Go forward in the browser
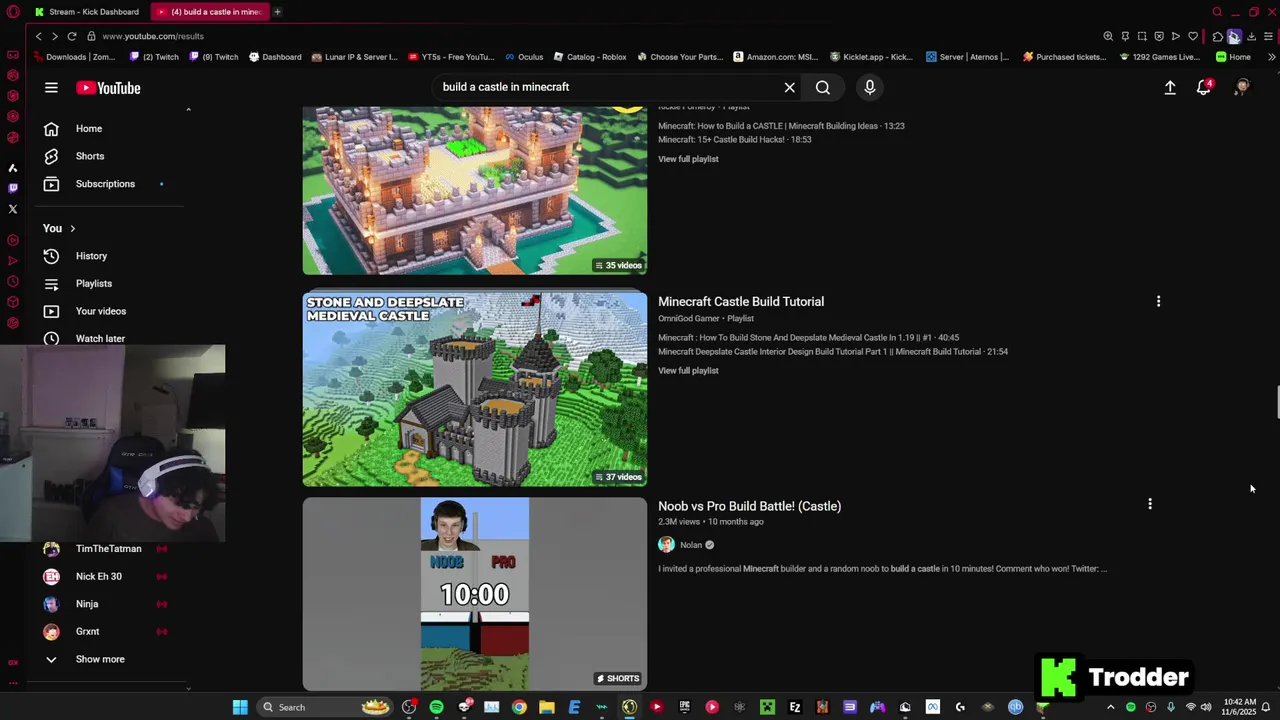This screenshot has width=1280, height=720. coord(54,36)
